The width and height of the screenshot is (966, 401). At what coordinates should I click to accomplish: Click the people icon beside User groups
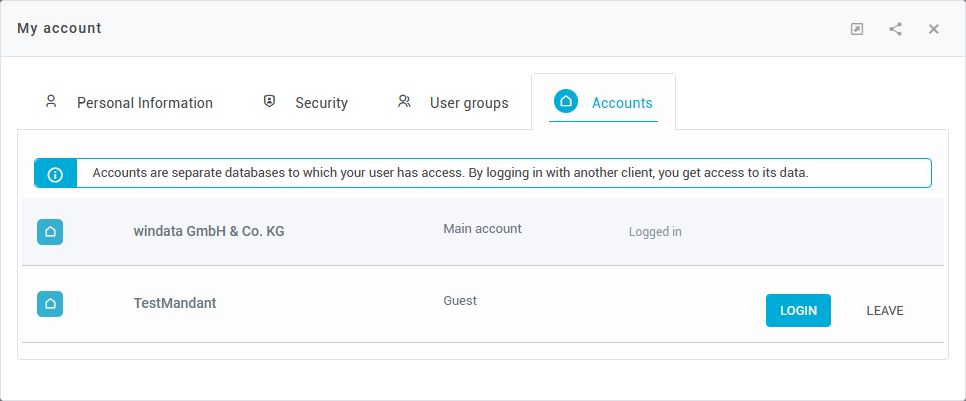(x=404, y=102)
